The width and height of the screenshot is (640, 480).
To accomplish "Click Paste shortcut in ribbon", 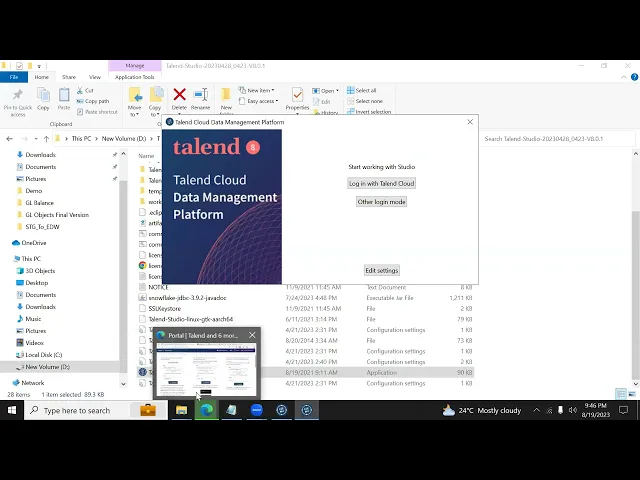I will coord(97,111).
